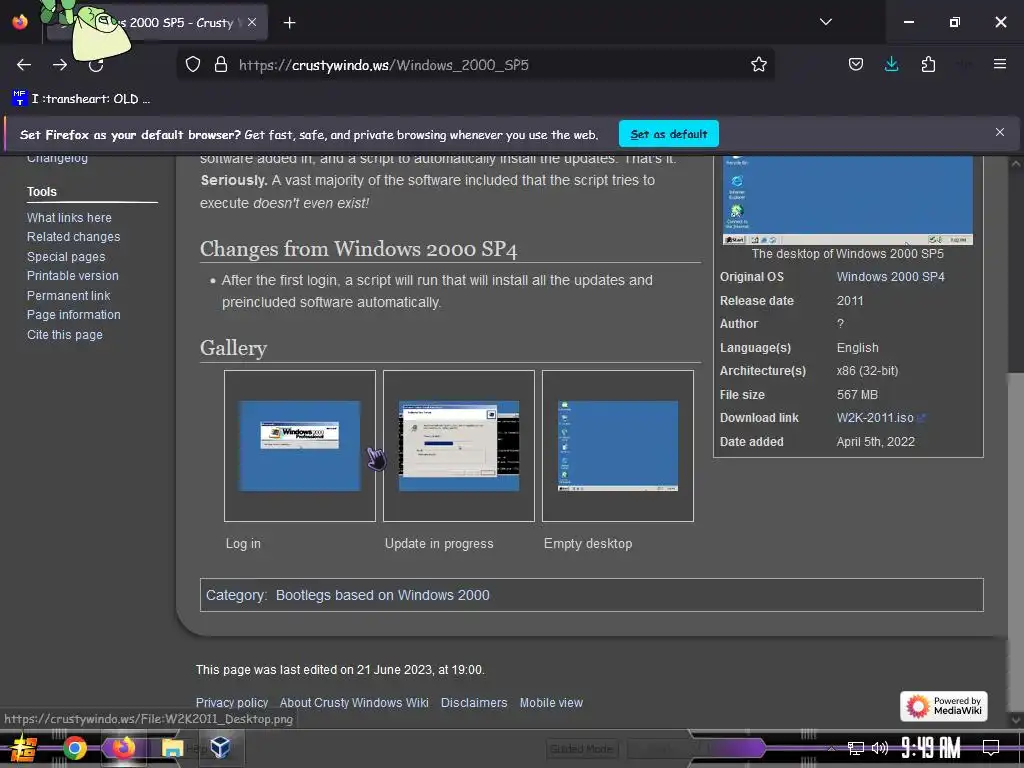The width and height of the screenshot is (1024, 768).
Task: Click the Powered by MediaWiki badge
Action: click(x=944, y=706)
